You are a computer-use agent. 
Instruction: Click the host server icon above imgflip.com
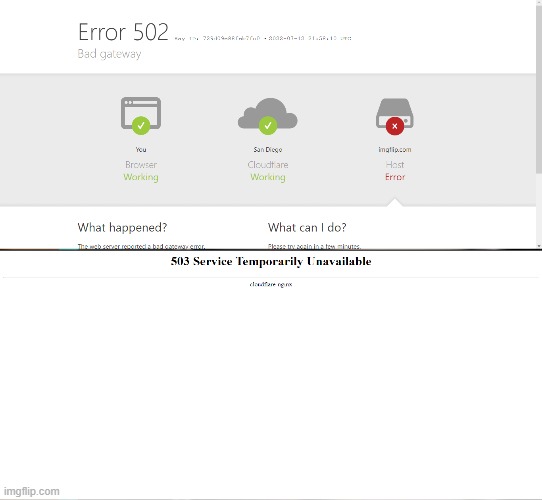tap(395, 117)
